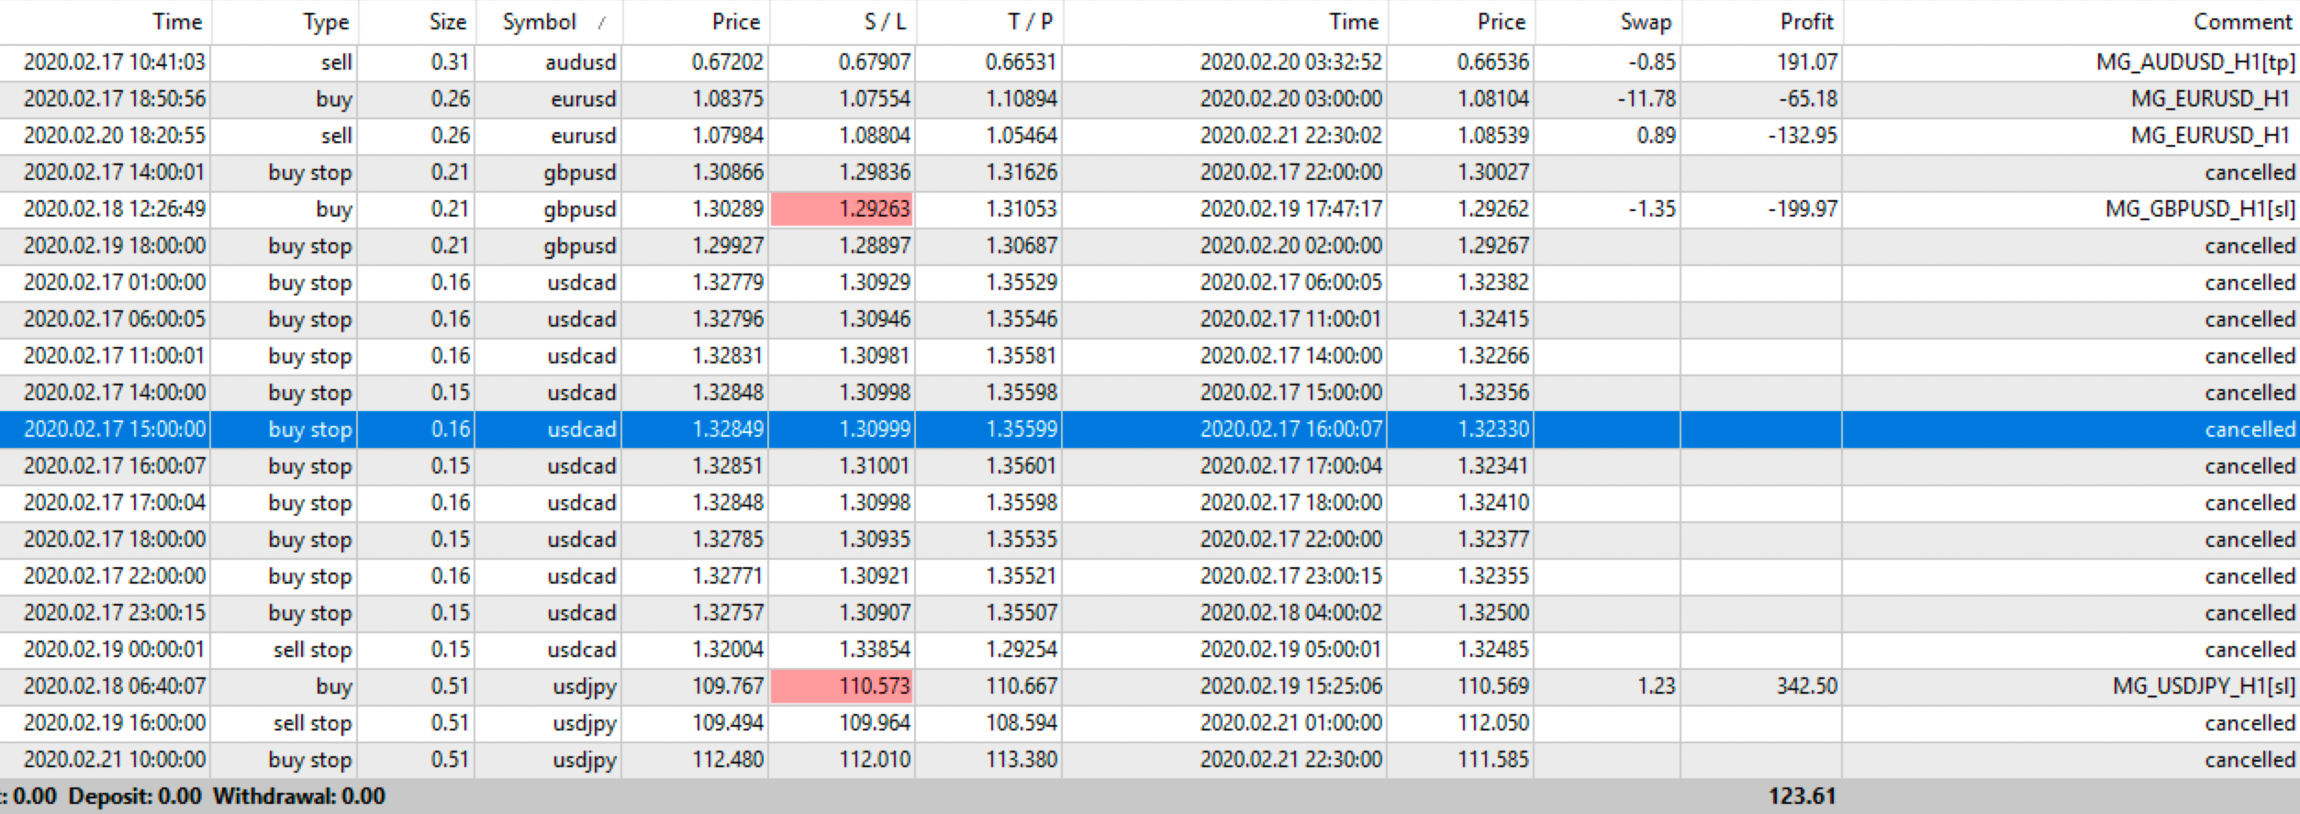
Task: Click open time 2020.02.19 18:00:00
Action: pyautogui.click(x=114, y=246)
